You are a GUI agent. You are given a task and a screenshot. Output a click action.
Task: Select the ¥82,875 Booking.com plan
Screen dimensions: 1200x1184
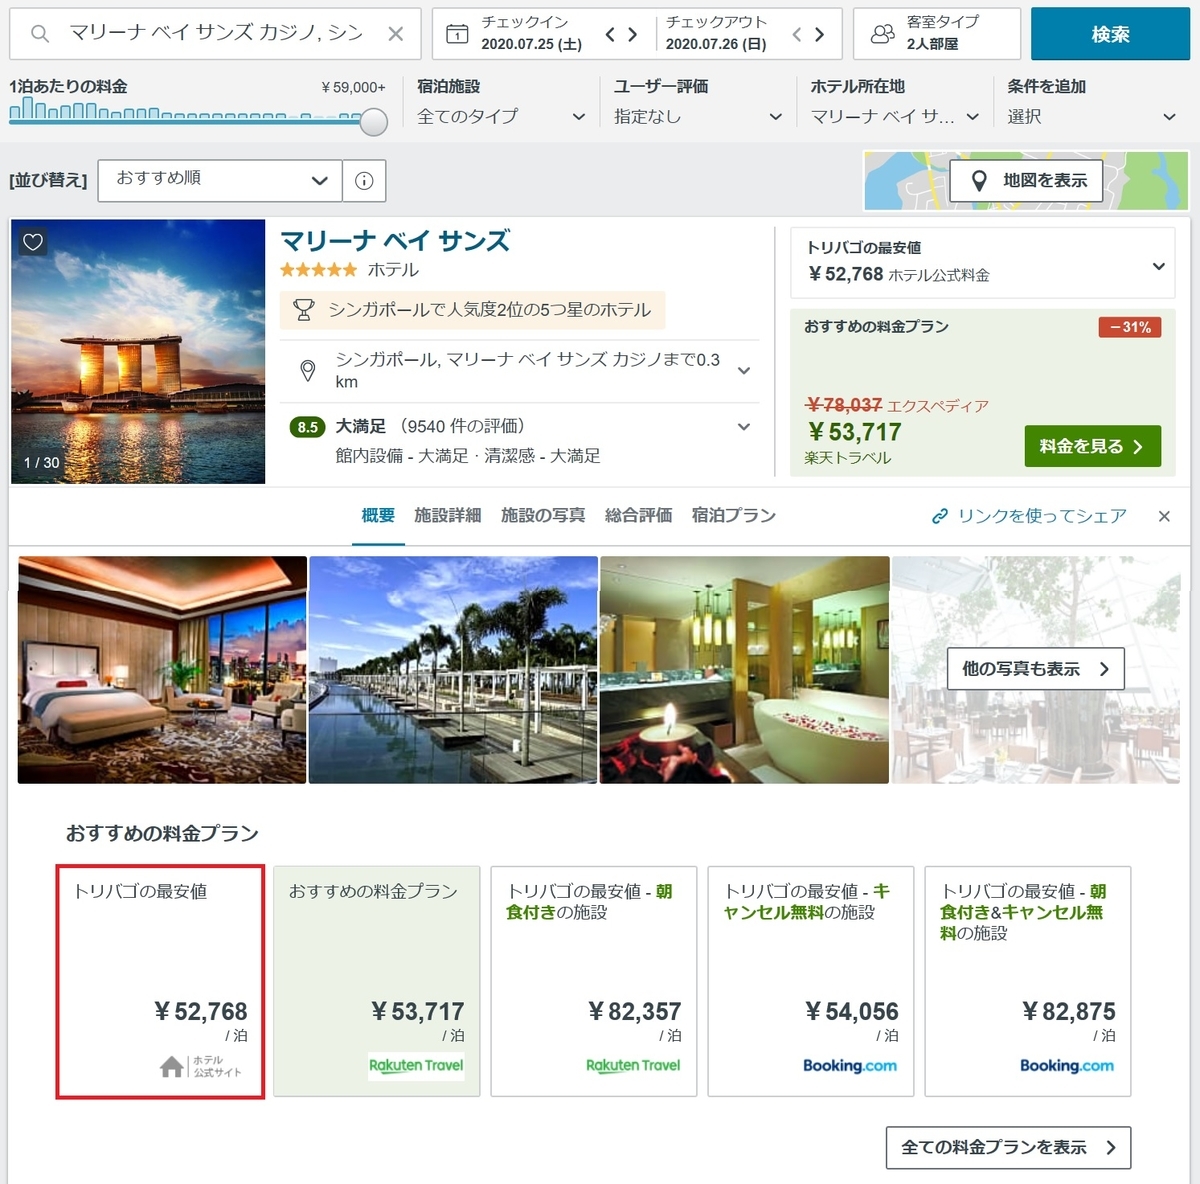tap(1028, 982)
